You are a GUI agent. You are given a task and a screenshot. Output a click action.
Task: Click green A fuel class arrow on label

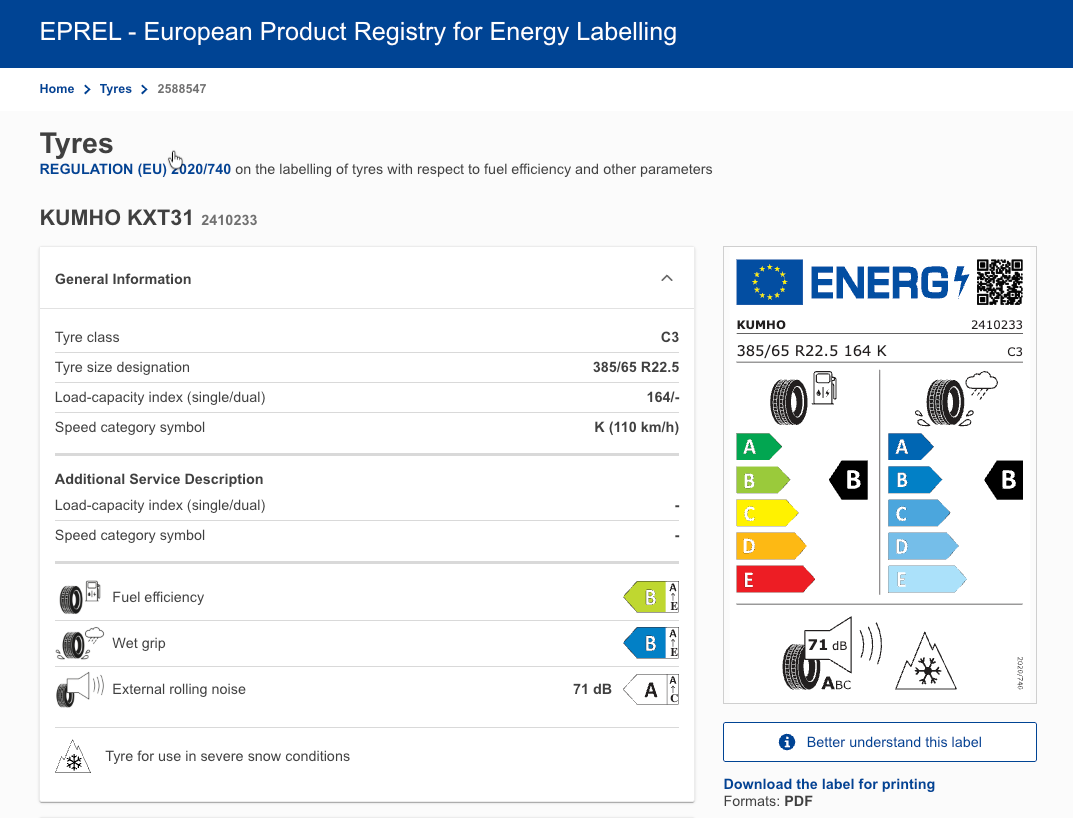tap(758, 447)
